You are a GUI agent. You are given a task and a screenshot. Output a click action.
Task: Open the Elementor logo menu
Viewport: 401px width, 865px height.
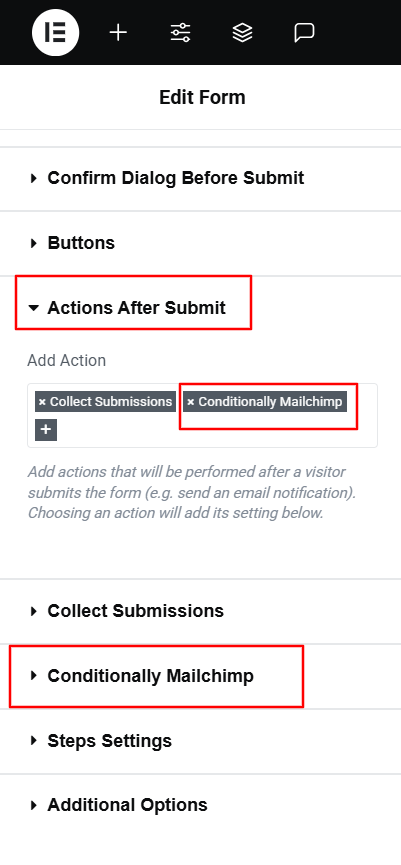coord(55,33)
